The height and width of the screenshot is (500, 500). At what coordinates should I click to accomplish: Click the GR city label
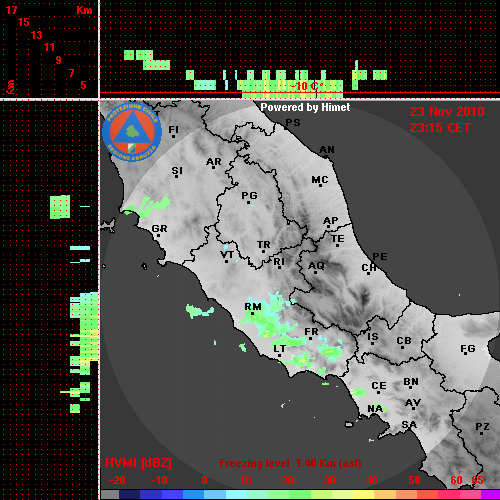point(159,229)
